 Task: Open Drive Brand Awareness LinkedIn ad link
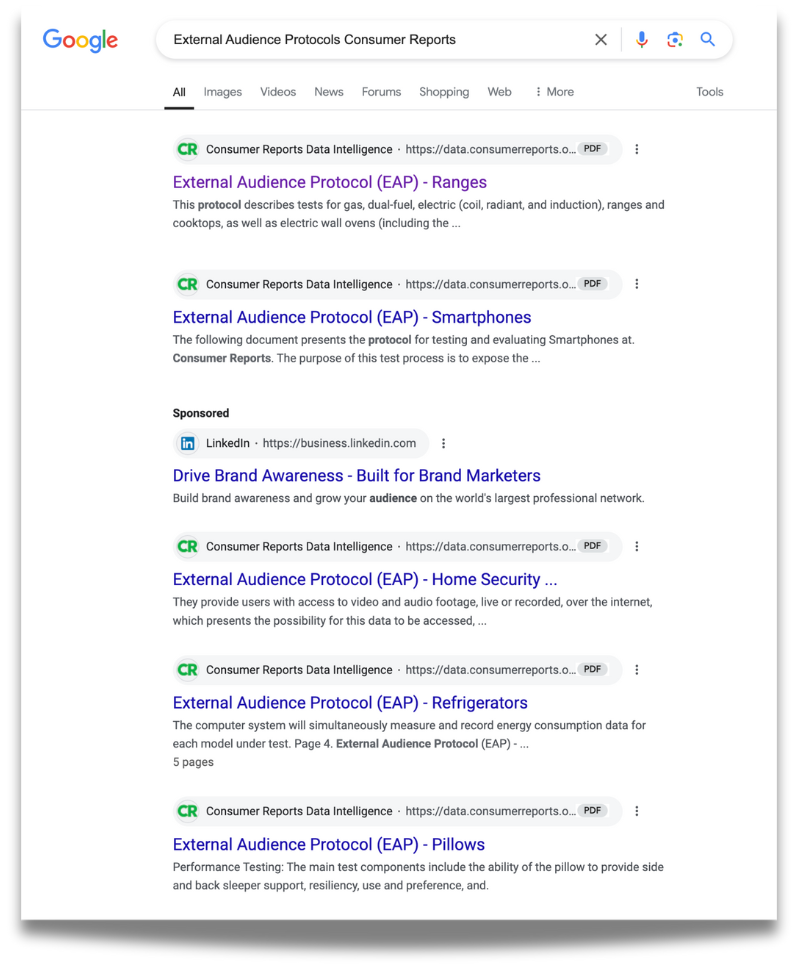pyautogui.click(x=356, y=476)
